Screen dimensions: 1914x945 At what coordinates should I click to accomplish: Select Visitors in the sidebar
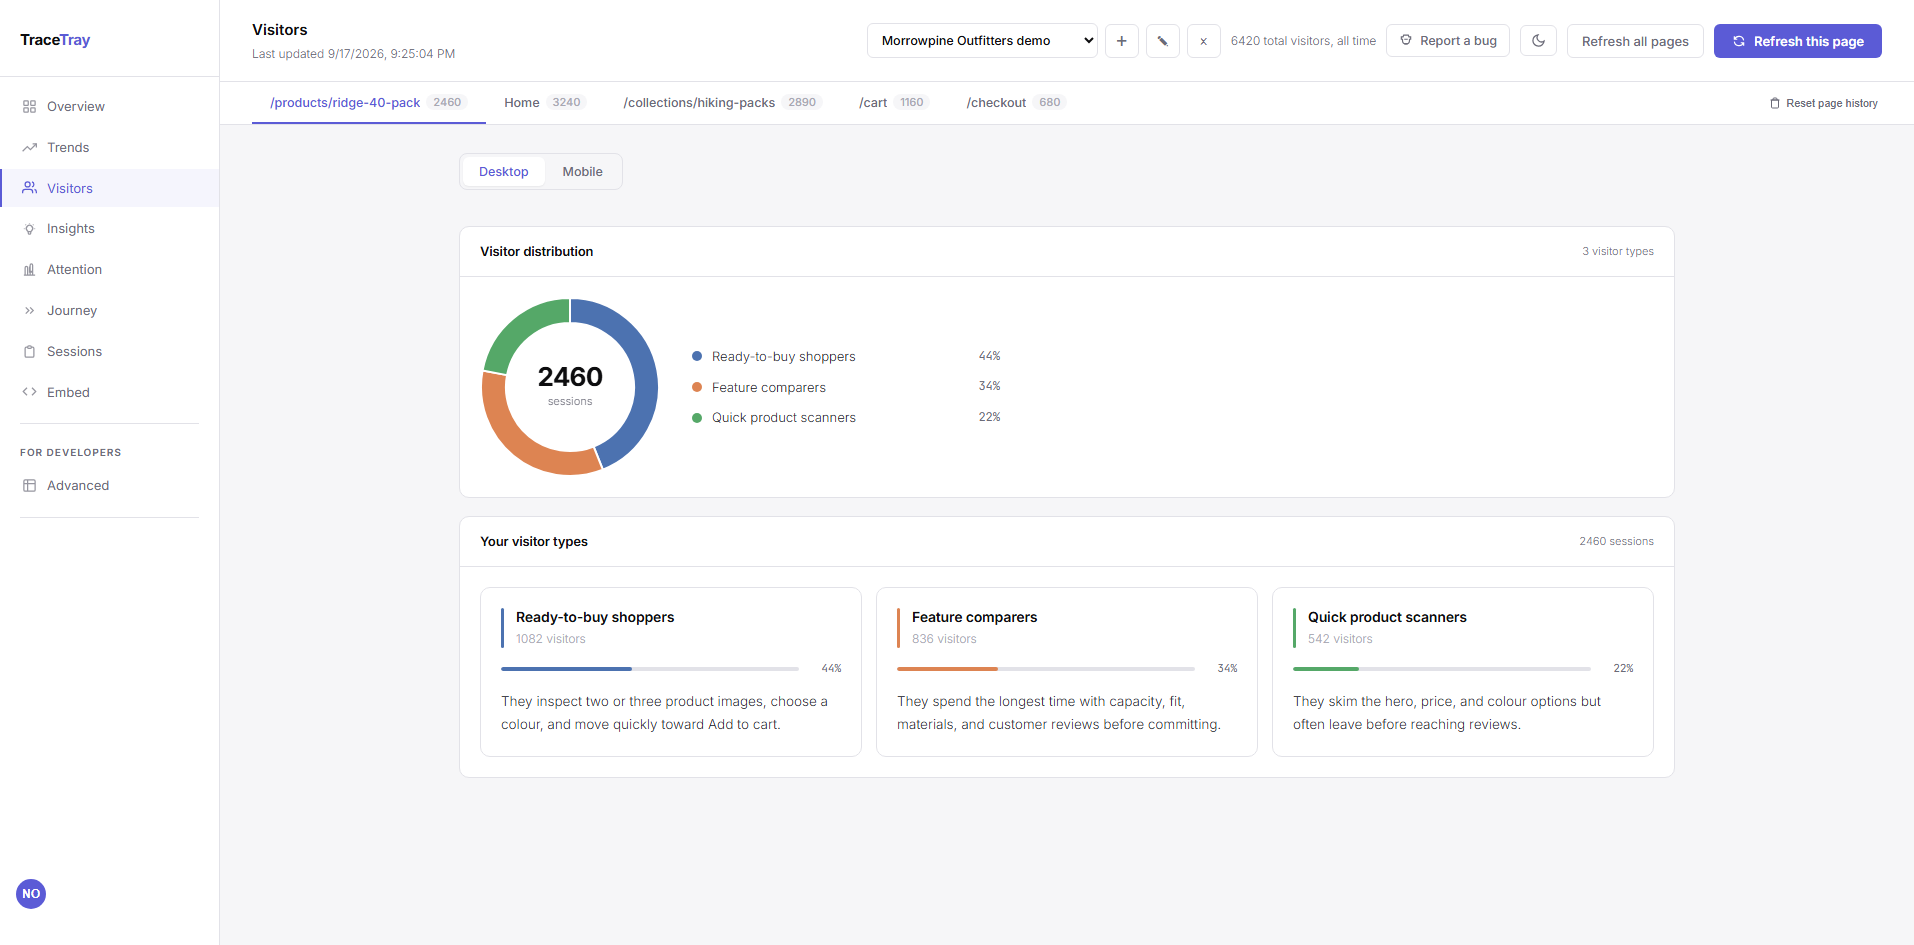click(109, 188)
